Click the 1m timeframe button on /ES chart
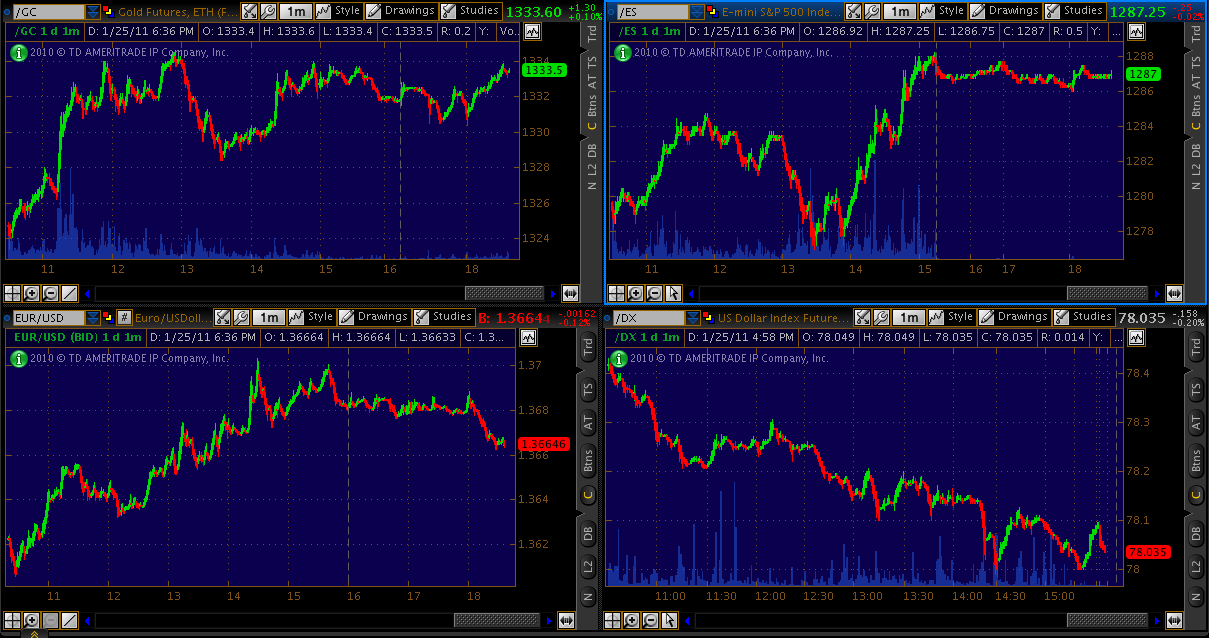1209x638 pixels. pos(899,11)
